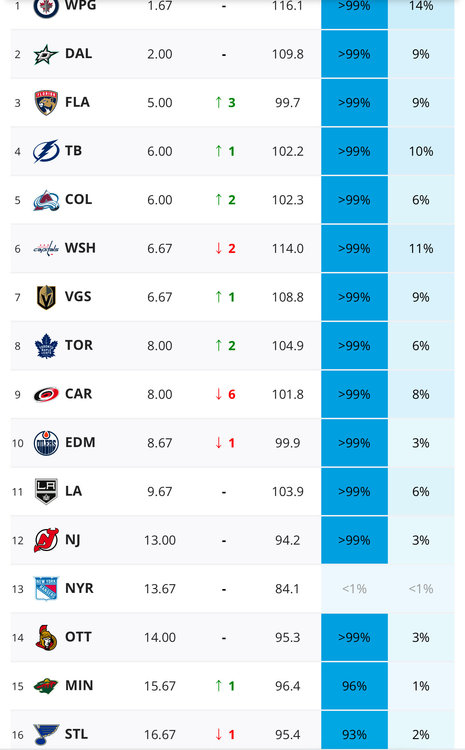Click the <1% playoff odds for NYR
Image resolution: width=465 pixels, height=750 pixels.
tap(354, 589)
